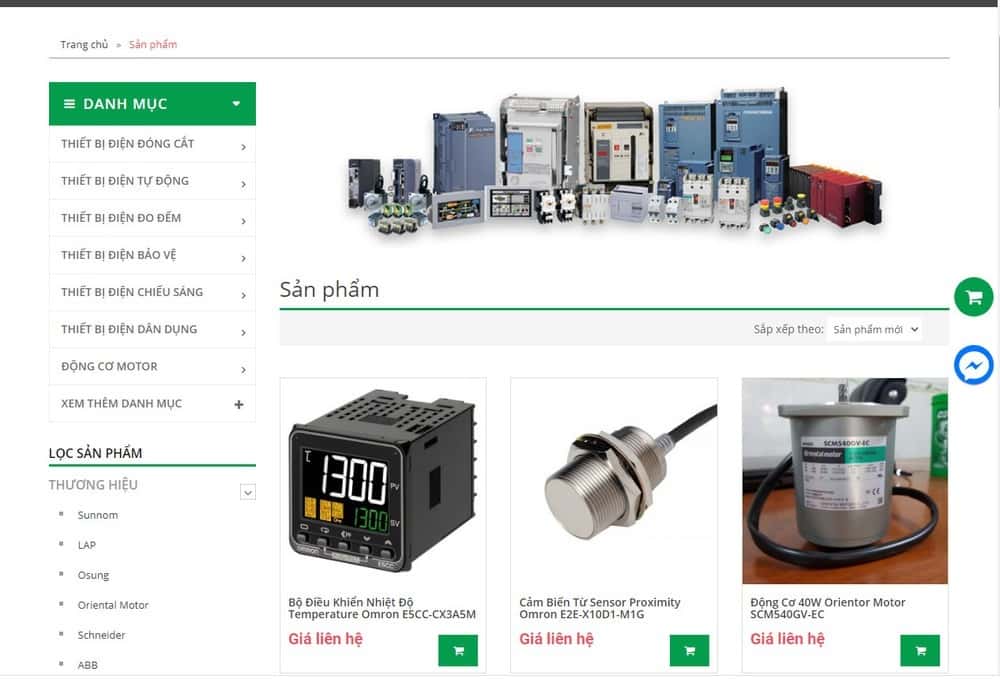Go to Trang chủ breadcrumb link

(84, 44)
